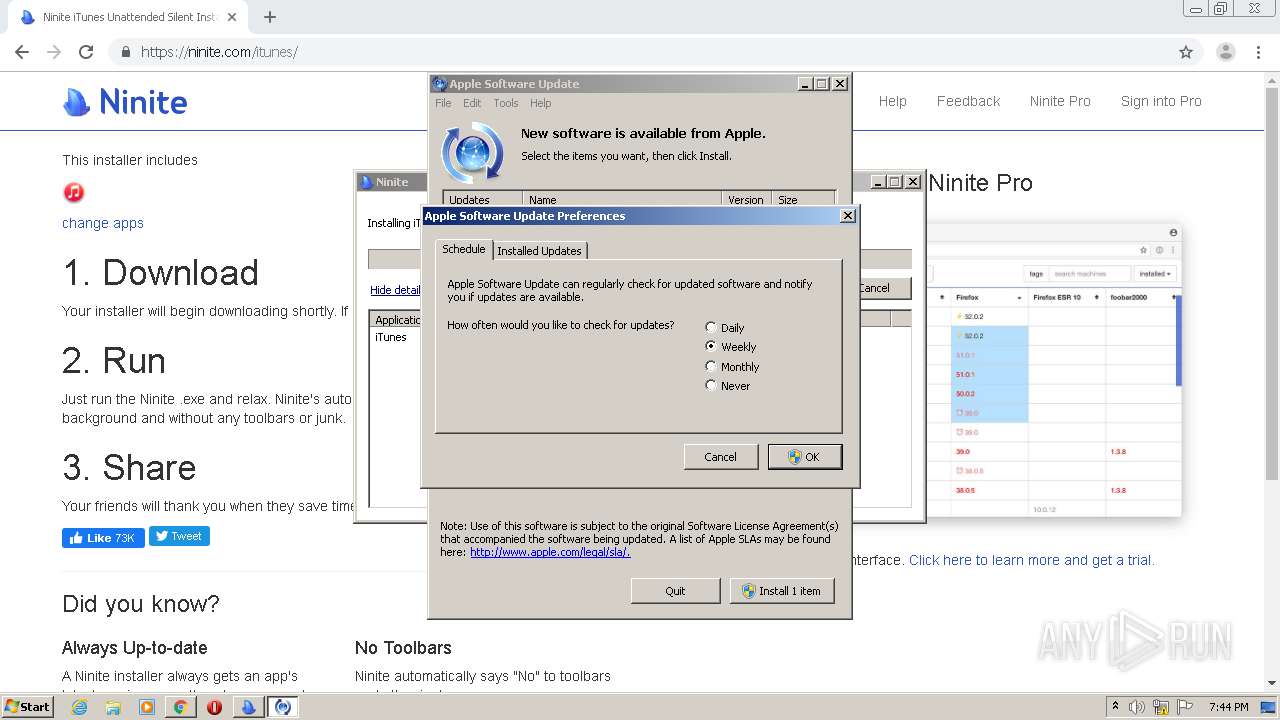Image resolution: width=1280 pixels, height=720 pixels.
Task: Sort updates by the Name column header
Action: point(622,199)
